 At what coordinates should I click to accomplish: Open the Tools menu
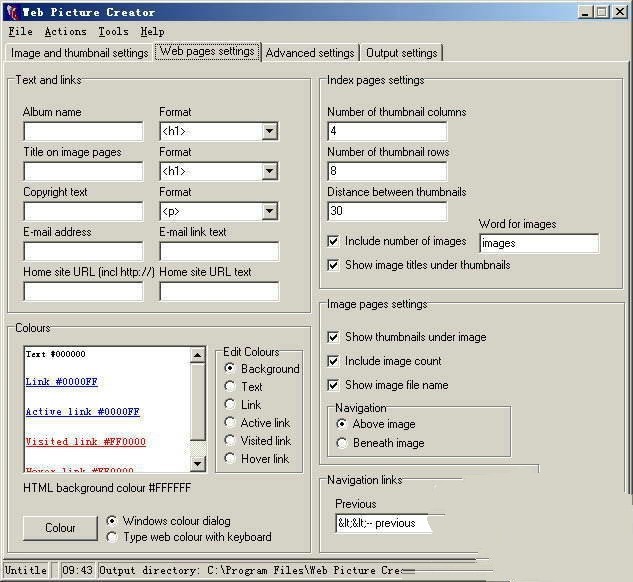(x=113, y=31)
